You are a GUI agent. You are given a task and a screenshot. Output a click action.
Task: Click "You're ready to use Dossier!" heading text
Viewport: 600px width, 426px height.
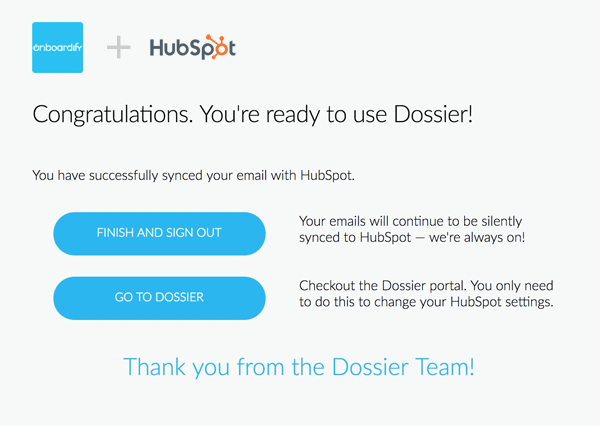click(340, 114)
